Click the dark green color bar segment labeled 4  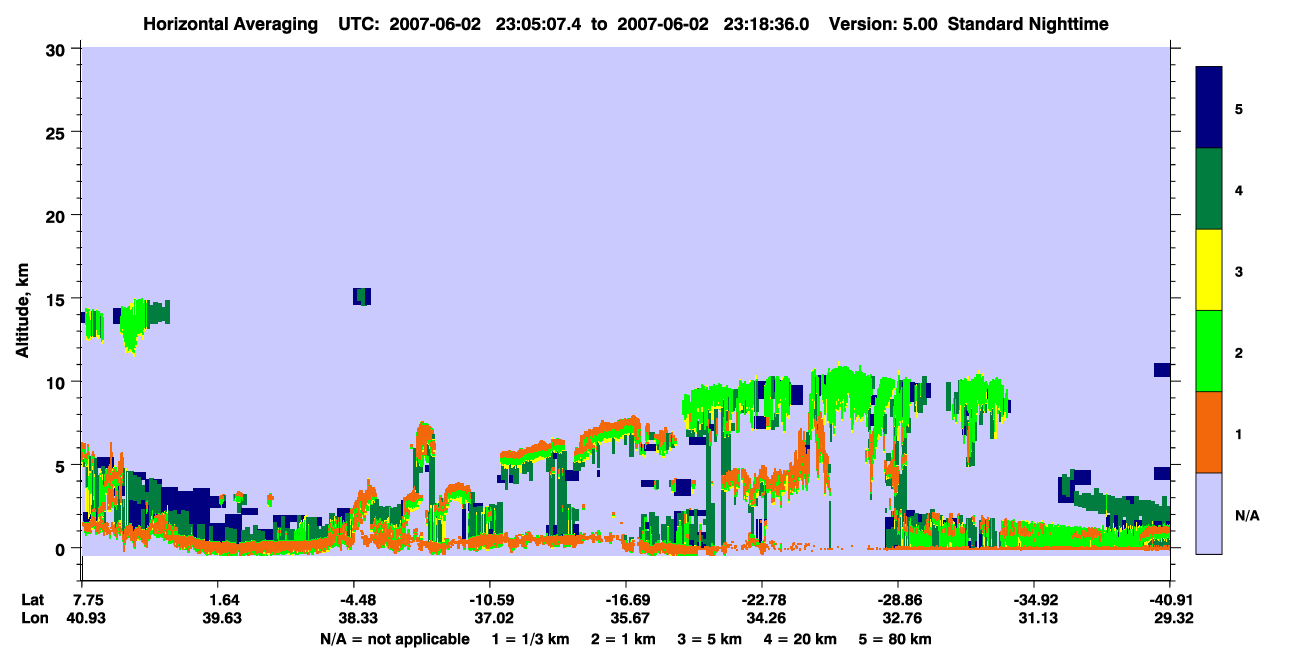(x=1209, y=189)
